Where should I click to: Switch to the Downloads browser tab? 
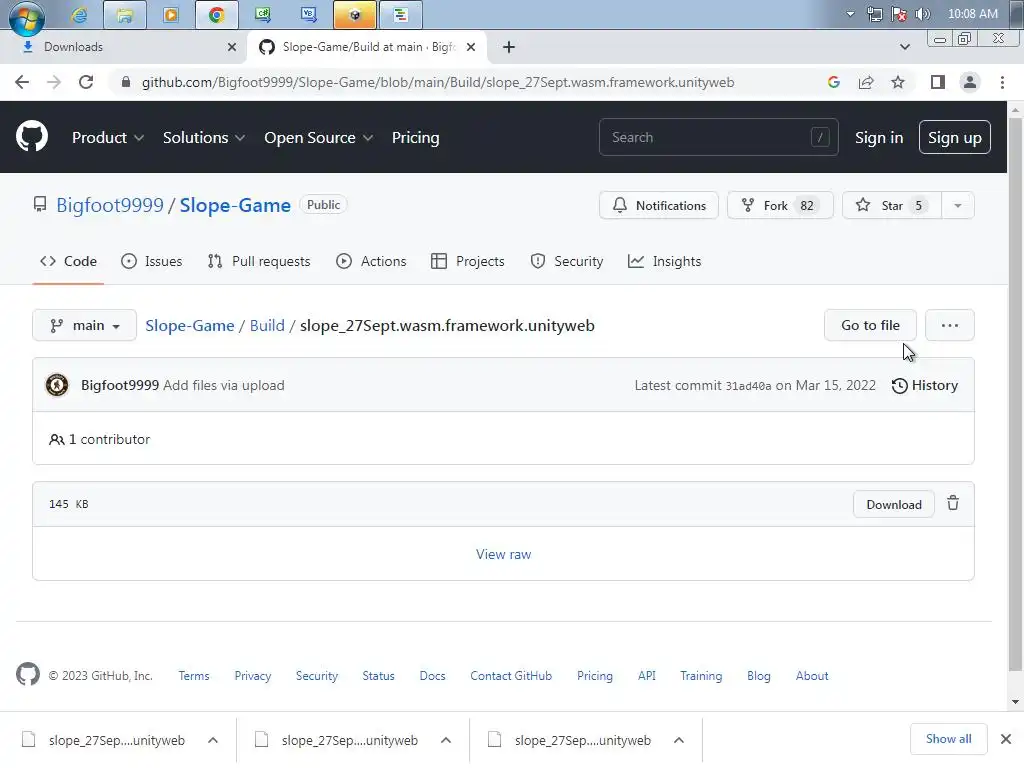124,47
